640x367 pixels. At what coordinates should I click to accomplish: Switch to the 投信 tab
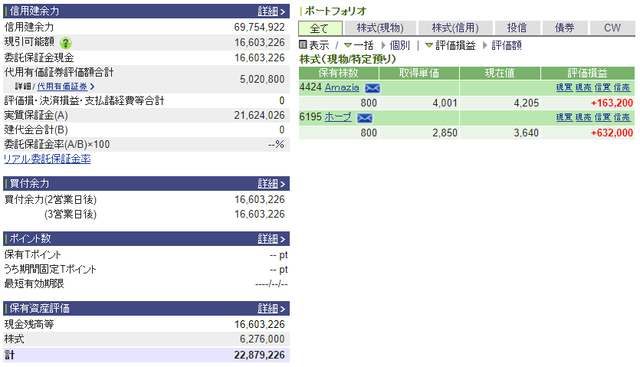coord(517,28)
